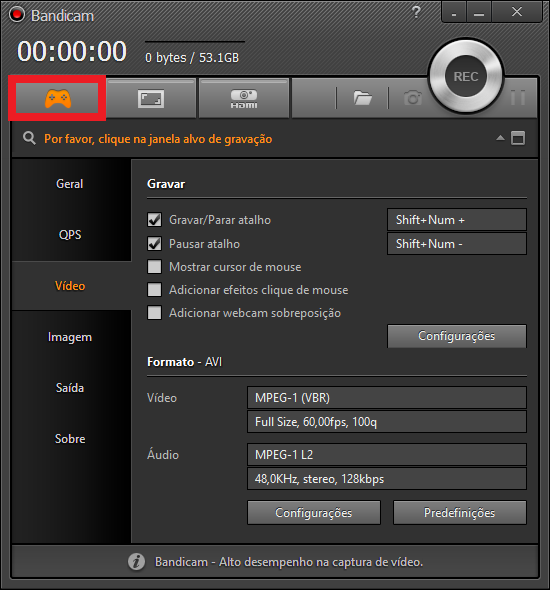Click the Shift+Num + hotkey field

pos(457,220)
